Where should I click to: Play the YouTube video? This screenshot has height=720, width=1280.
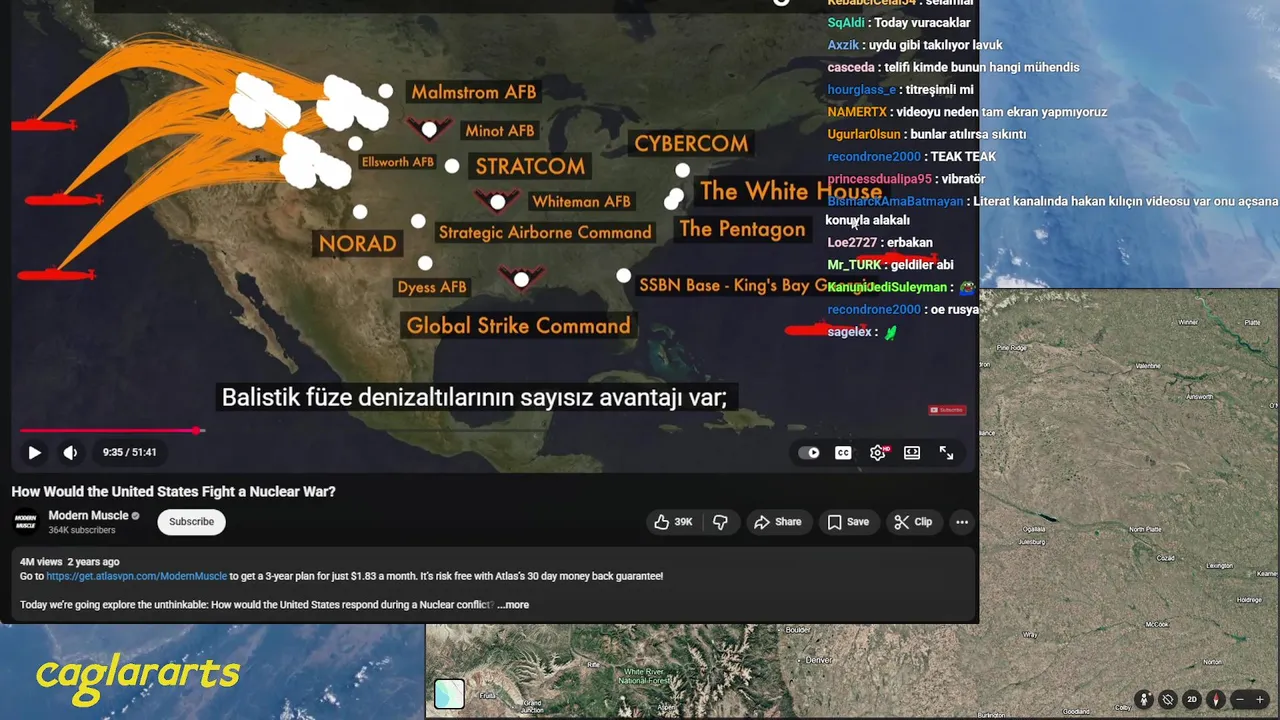click(x=34, y=453)
